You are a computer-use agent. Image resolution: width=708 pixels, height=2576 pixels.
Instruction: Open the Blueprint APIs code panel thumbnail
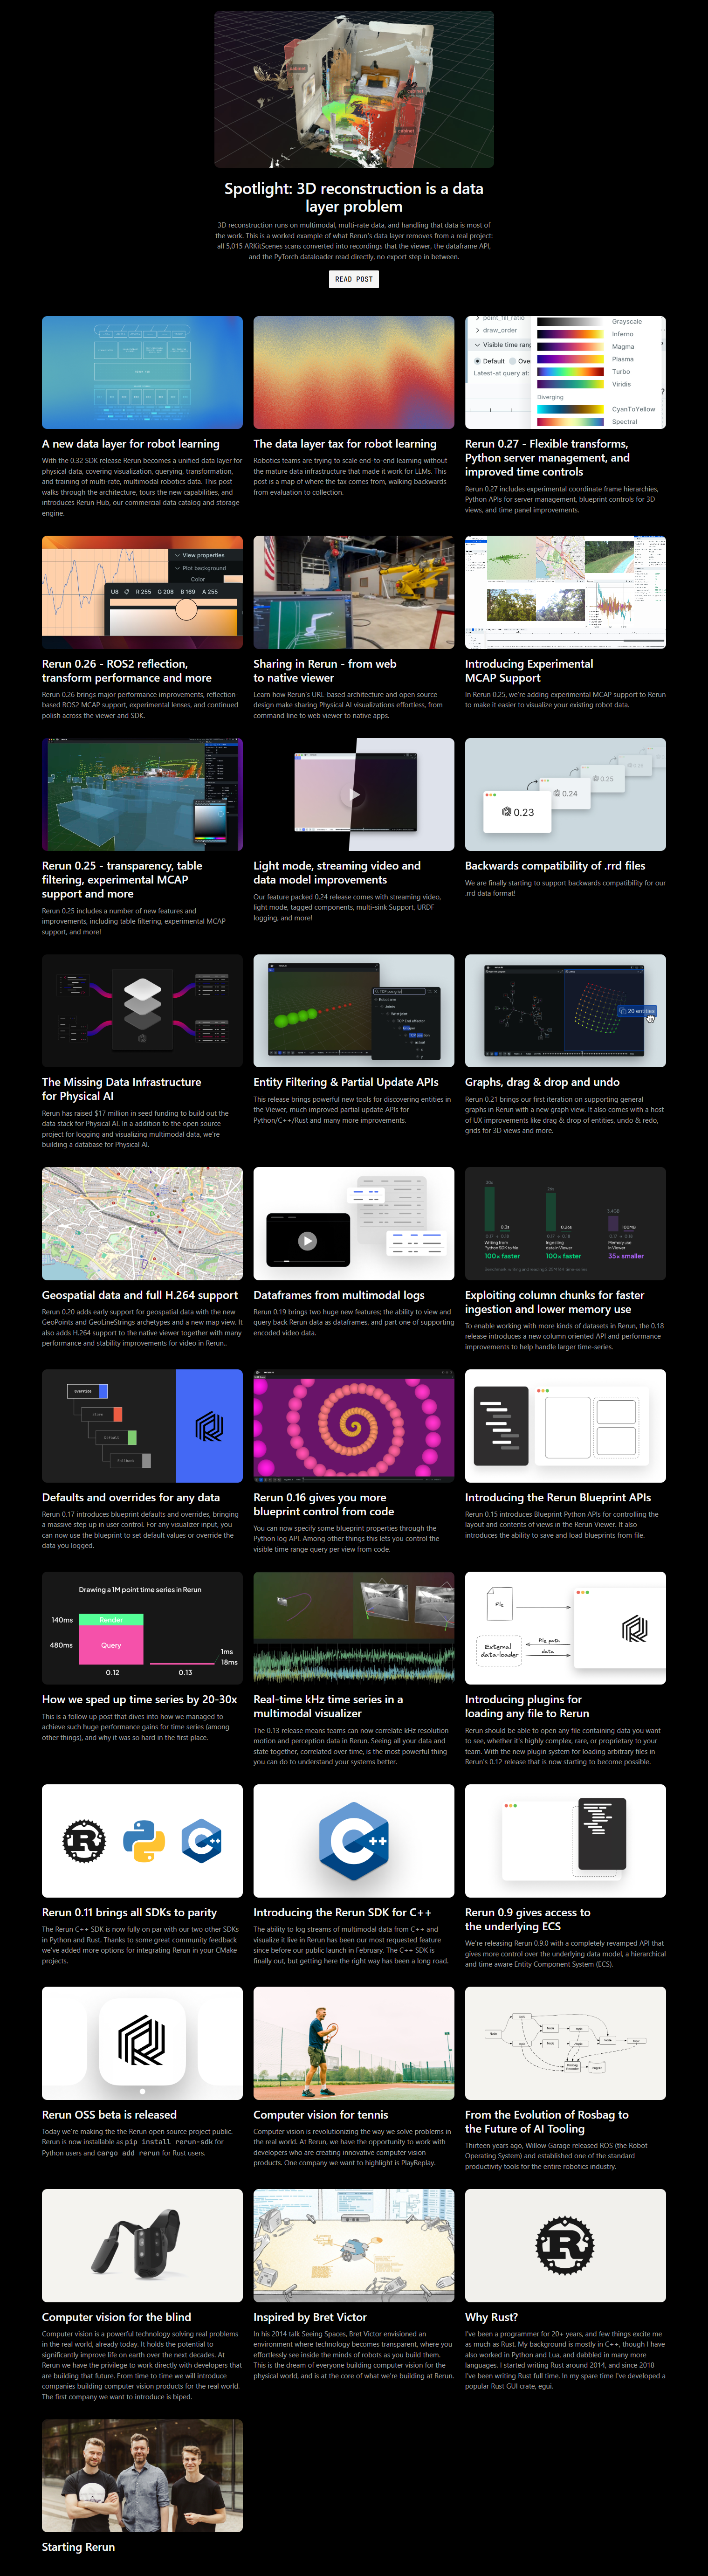pyautogui.click(x=565, y=1426)
